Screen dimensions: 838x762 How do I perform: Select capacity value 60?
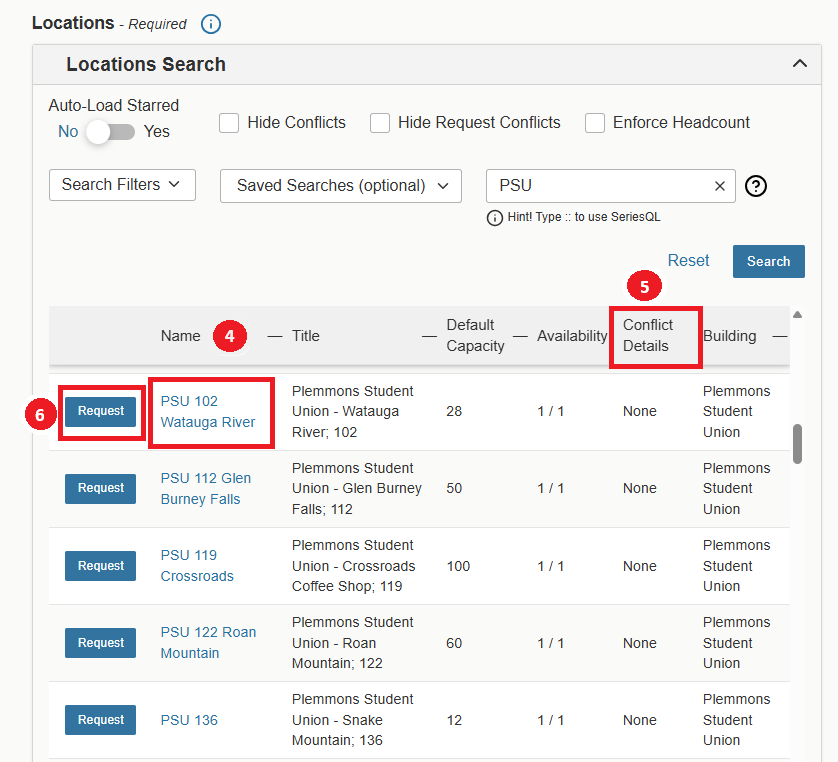coord(454,643)
